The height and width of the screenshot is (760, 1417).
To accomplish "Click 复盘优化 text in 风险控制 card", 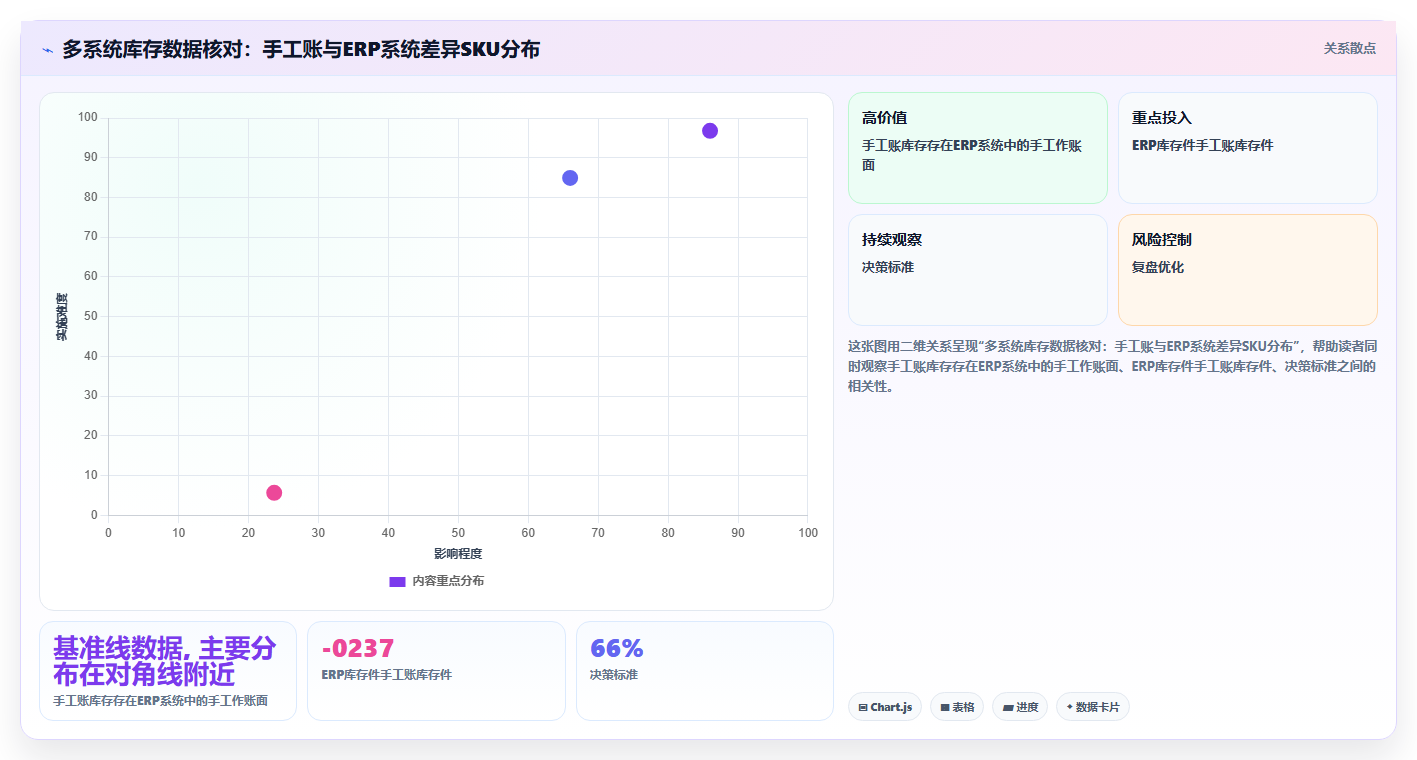I will pos(1158,268).
